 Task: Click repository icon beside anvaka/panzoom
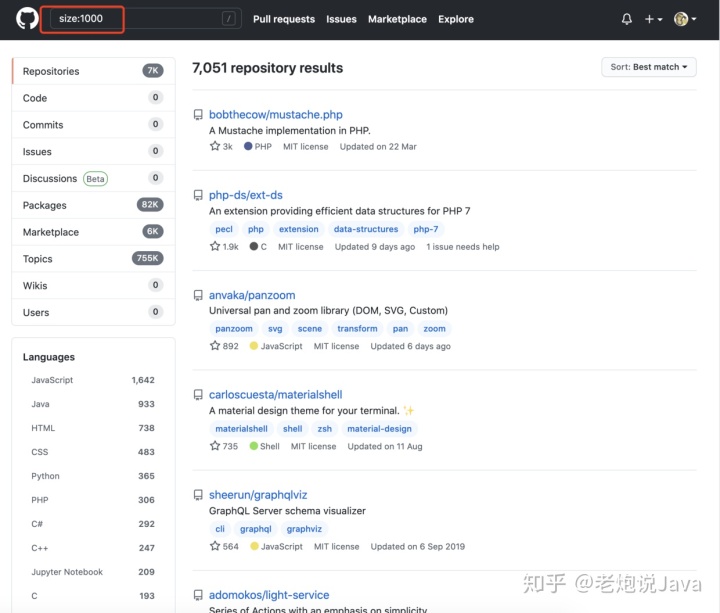click(198, 295)
